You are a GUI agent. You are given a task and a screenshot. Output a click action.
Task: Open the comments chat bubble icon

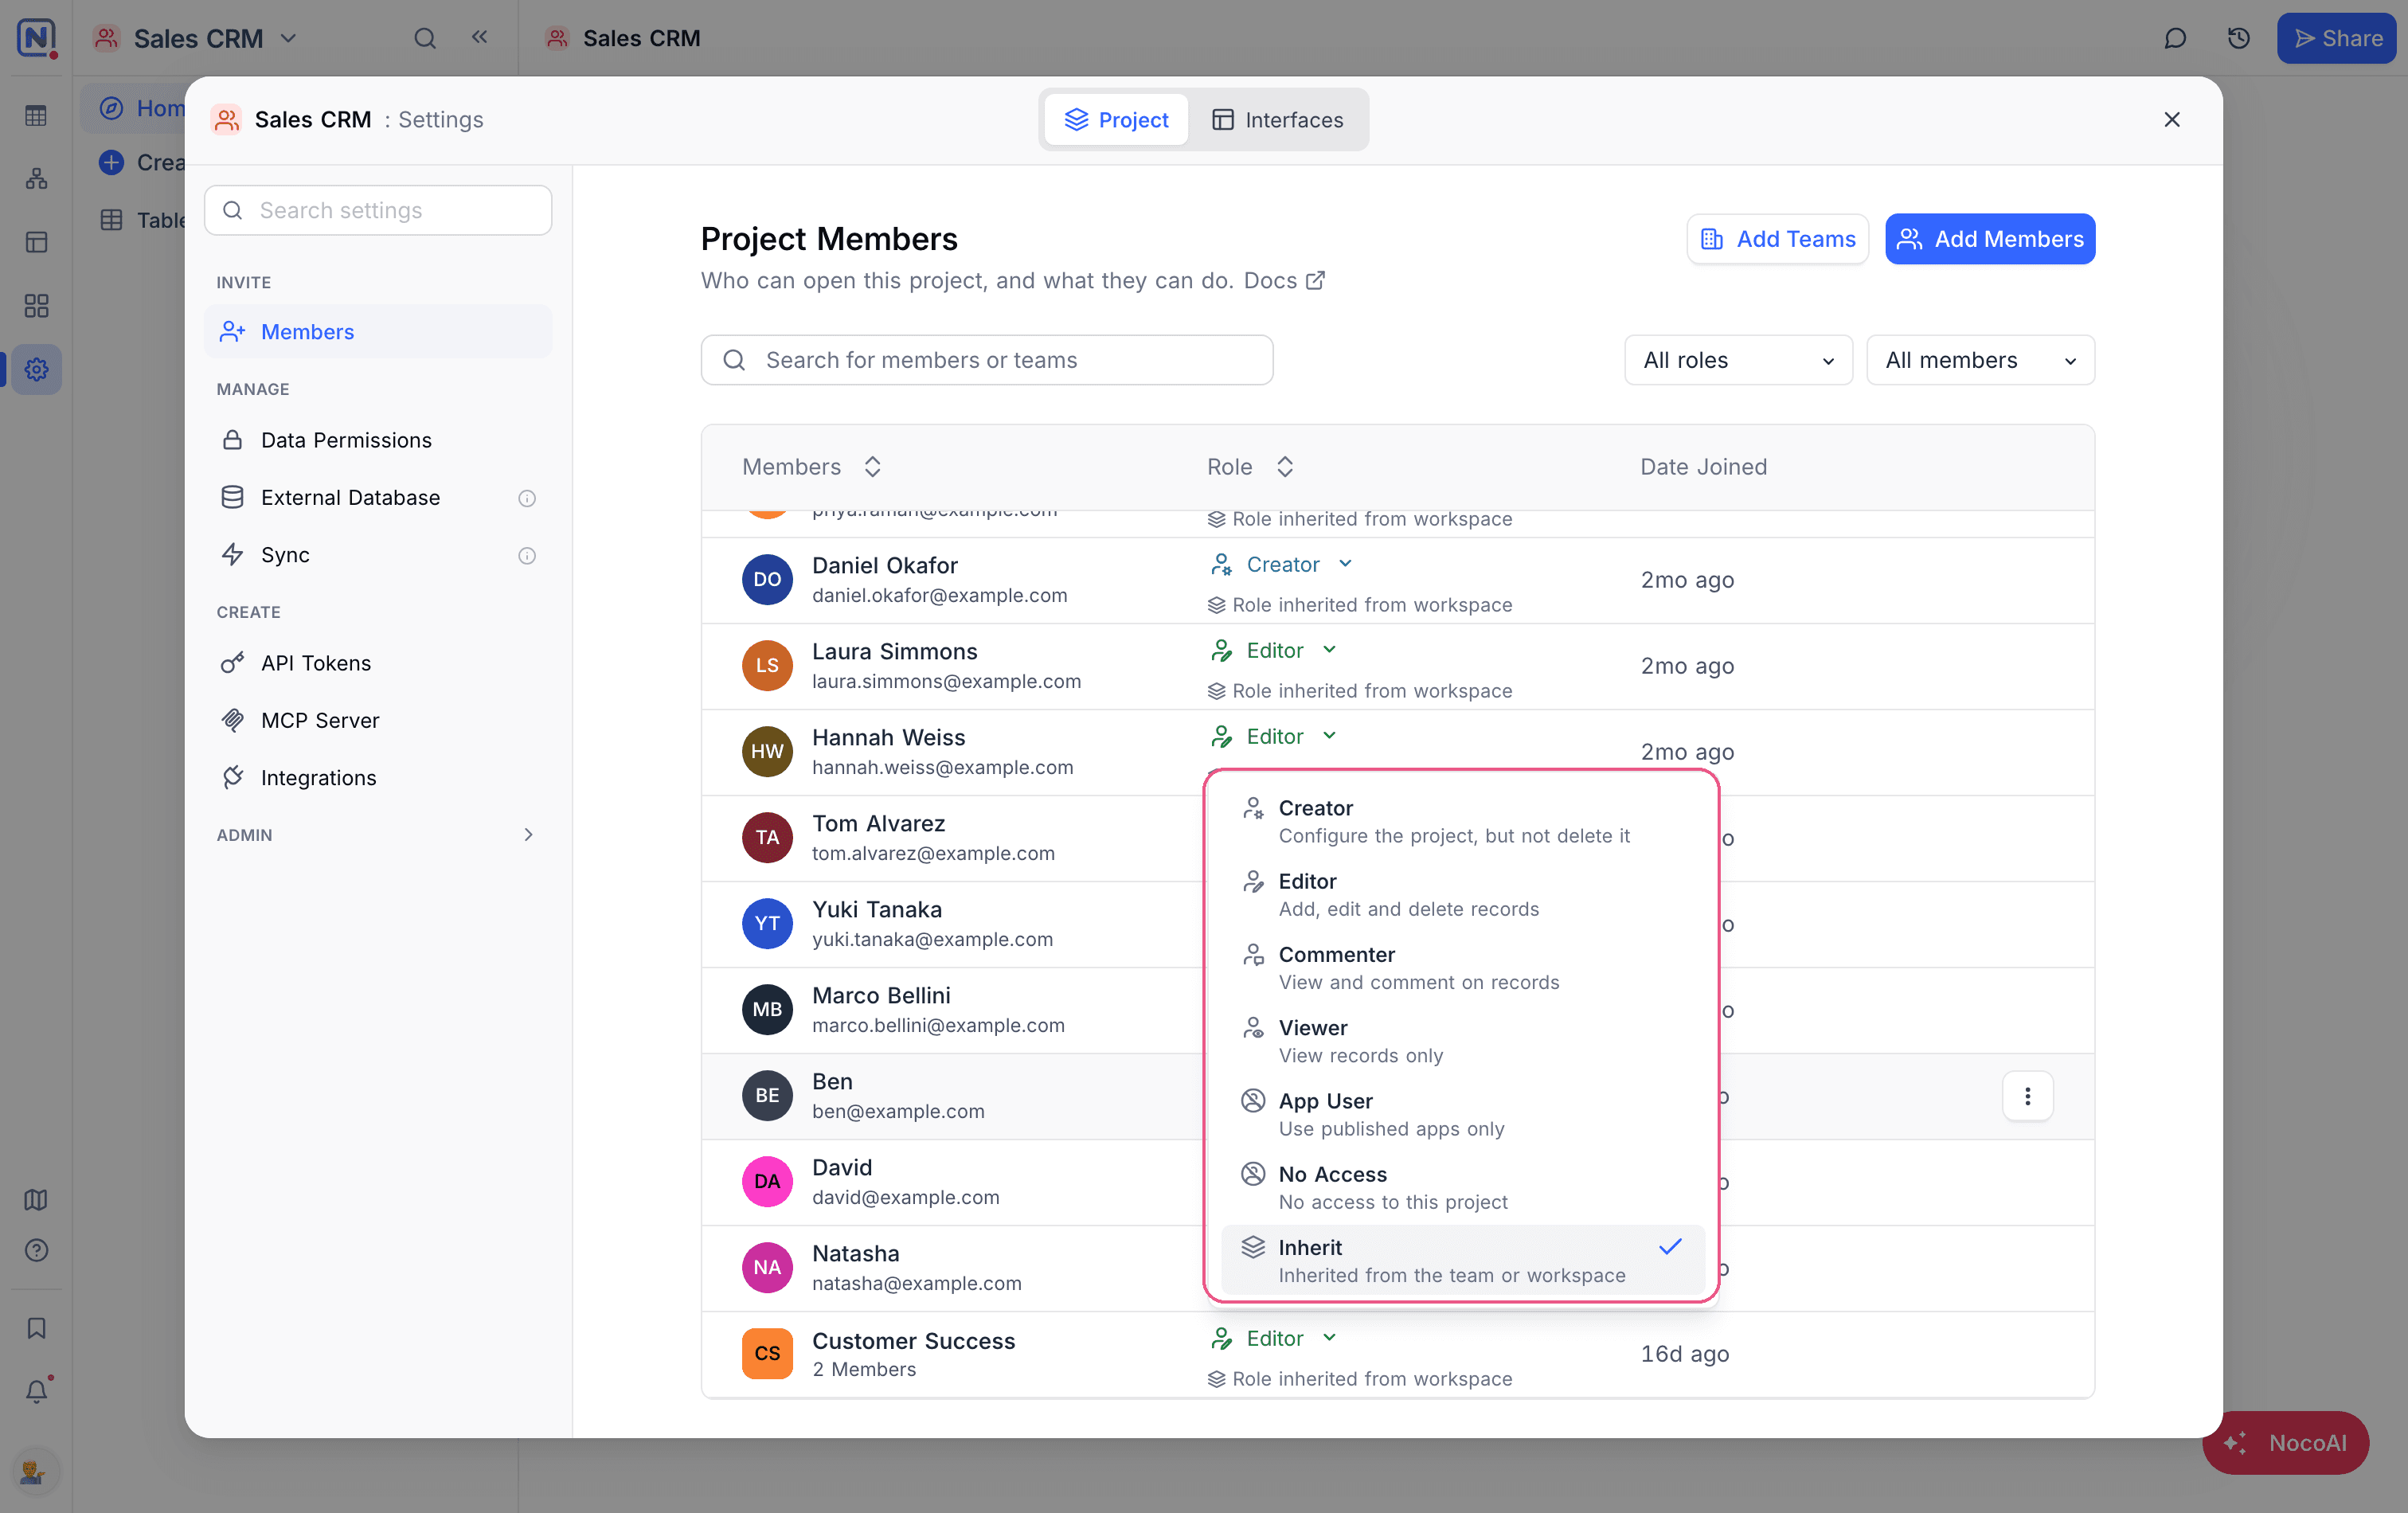click(x=2175, y=38)
